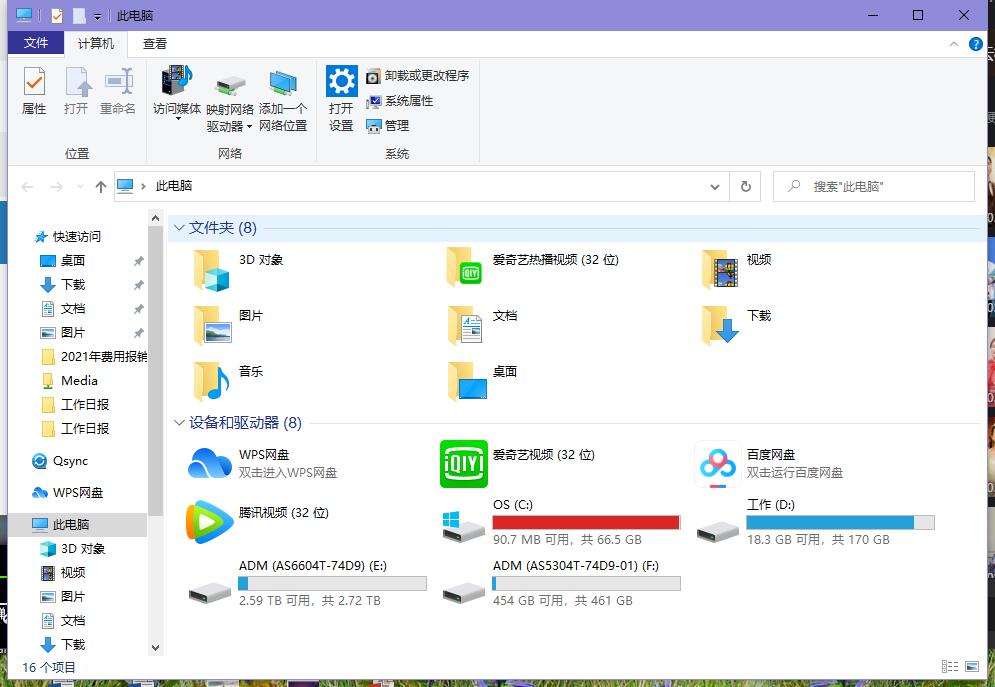This screenshot has width=995, height=687.
Task: Open 系统属性 system properties
Action: (x=400, y=101)
